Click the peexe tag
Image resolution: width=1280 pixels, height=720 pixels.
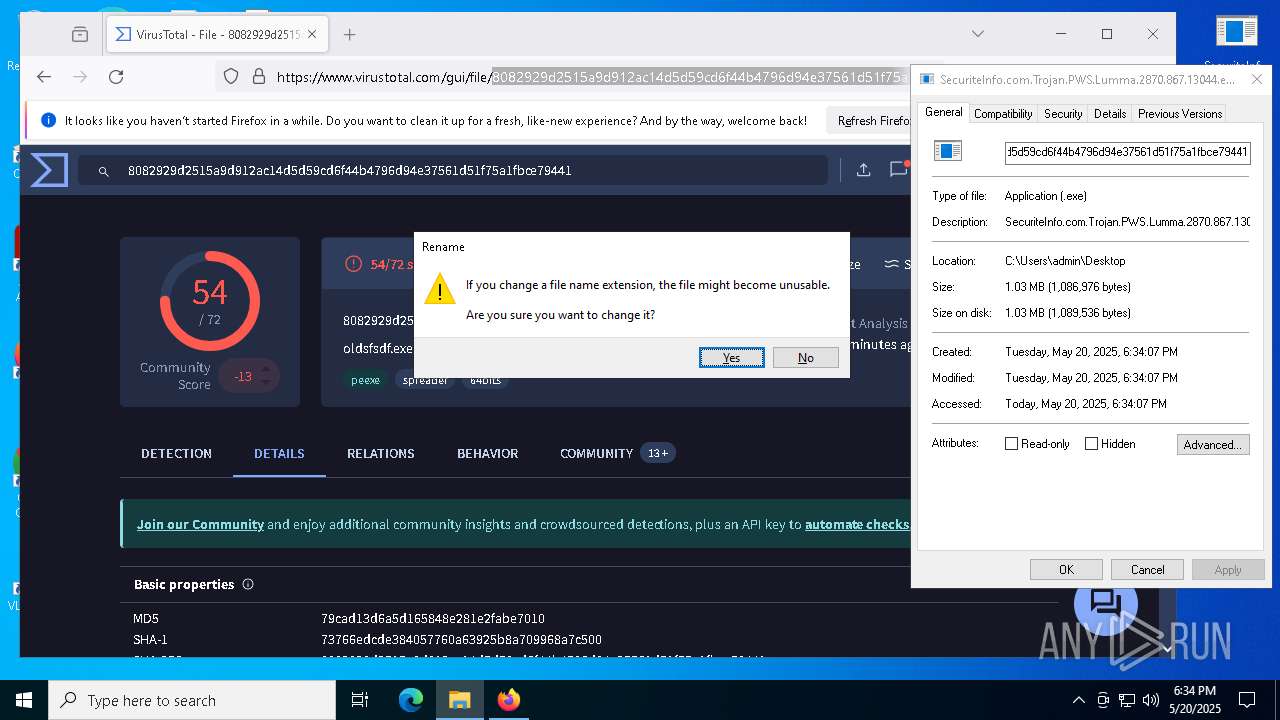tap(365, 380)
